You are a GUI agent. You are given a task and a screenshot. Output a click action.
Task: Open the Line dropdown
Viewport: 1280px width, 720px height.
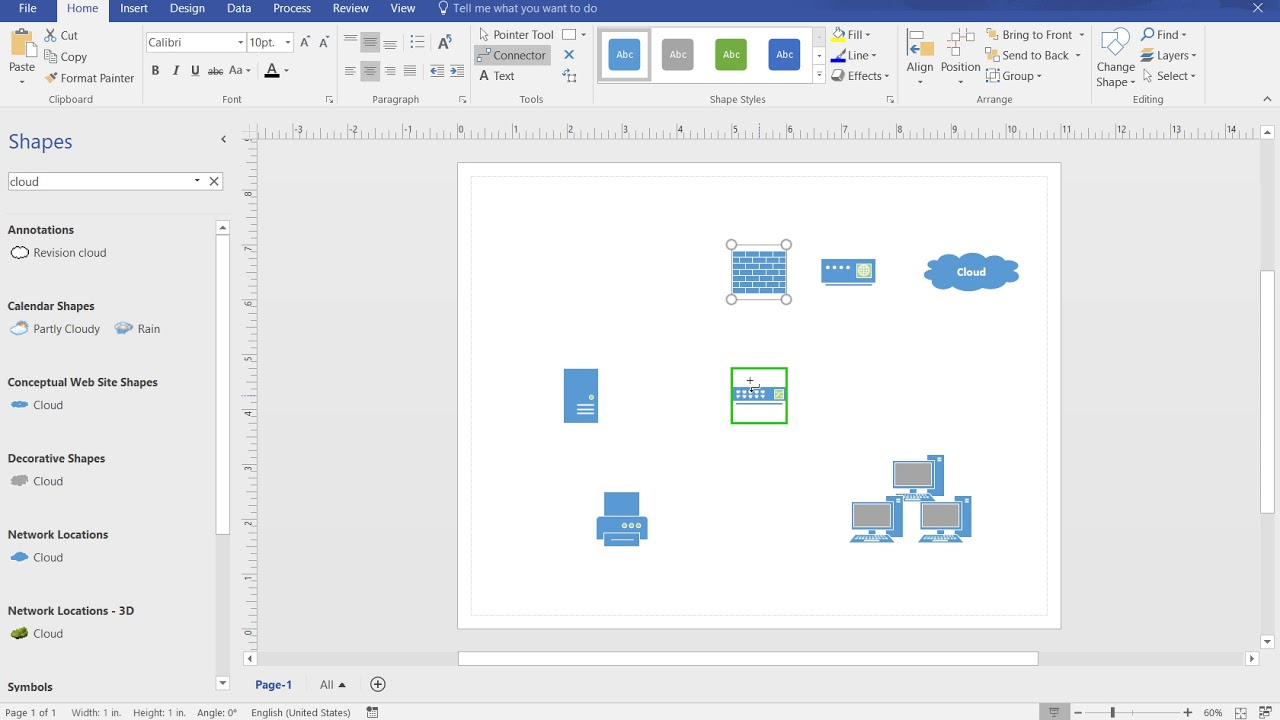click(x=853, y=55)
